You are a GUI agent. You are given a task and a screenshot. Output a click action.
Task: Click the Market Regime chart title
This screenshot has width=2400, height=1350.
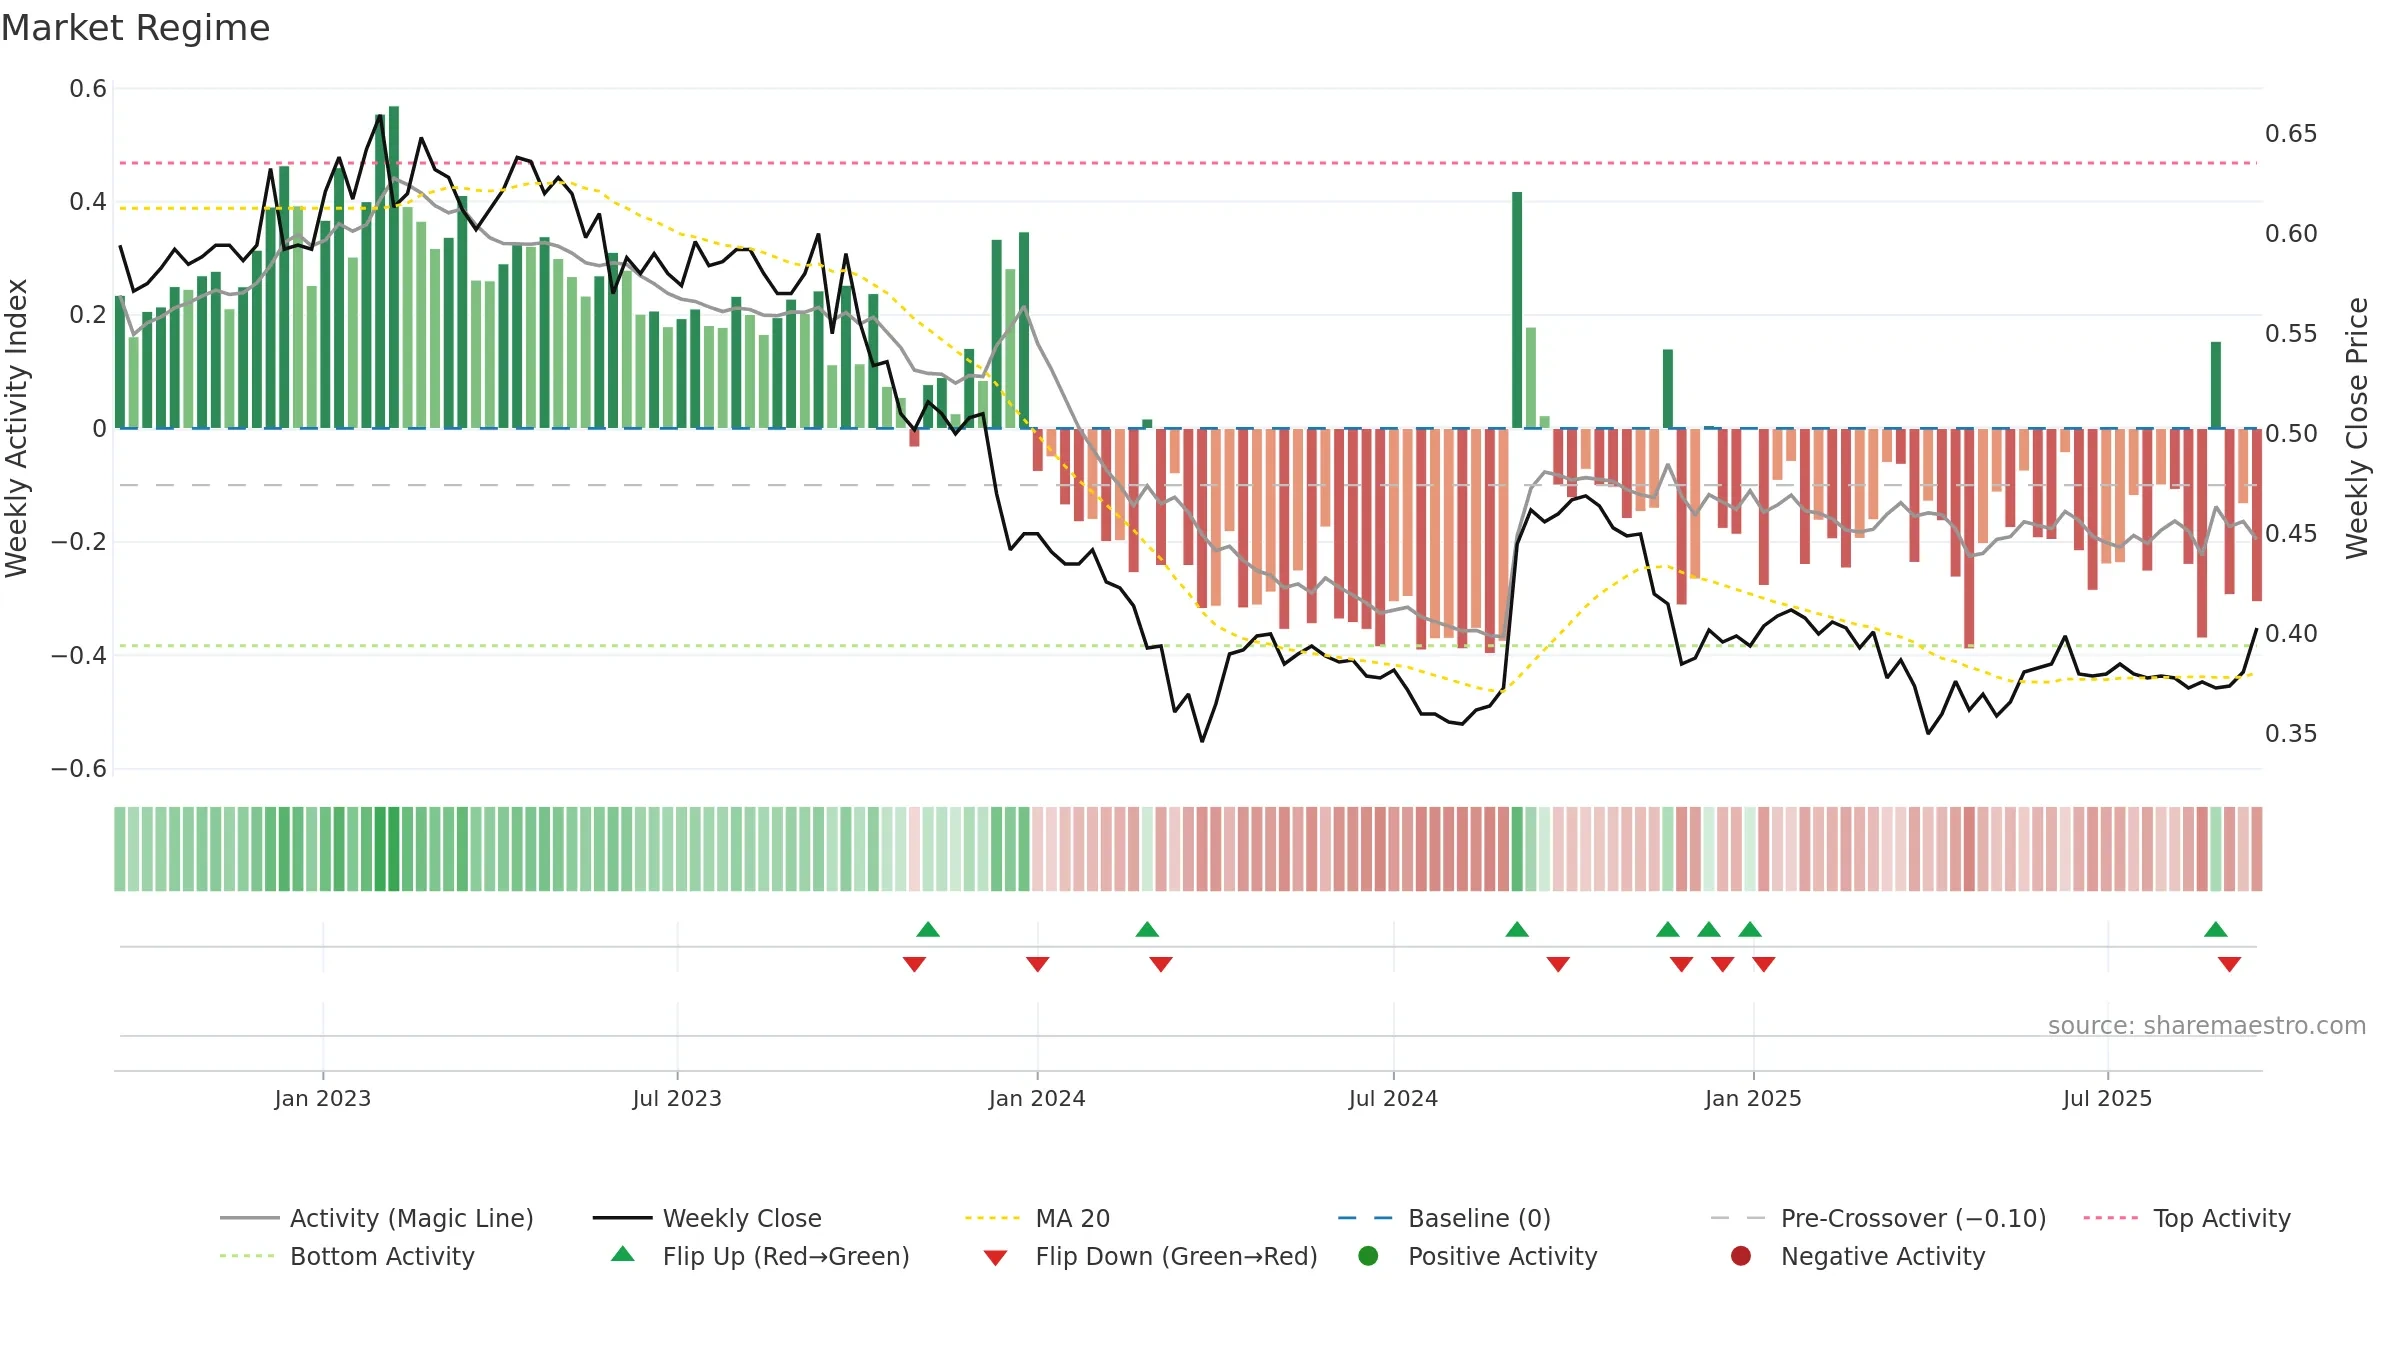click(x=135, y=28)
